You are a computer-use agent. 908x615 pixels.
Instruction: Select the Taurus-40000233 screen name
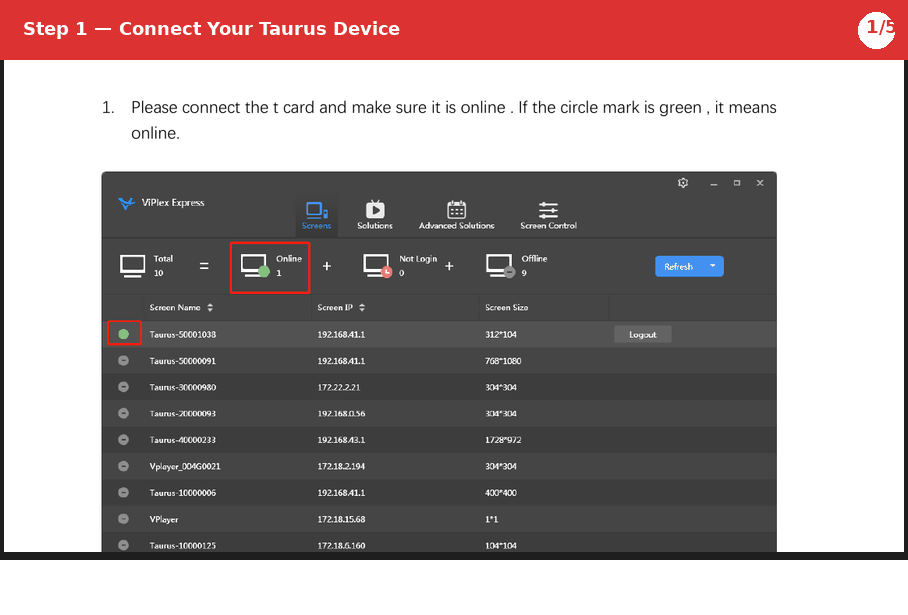coord(182,440)
